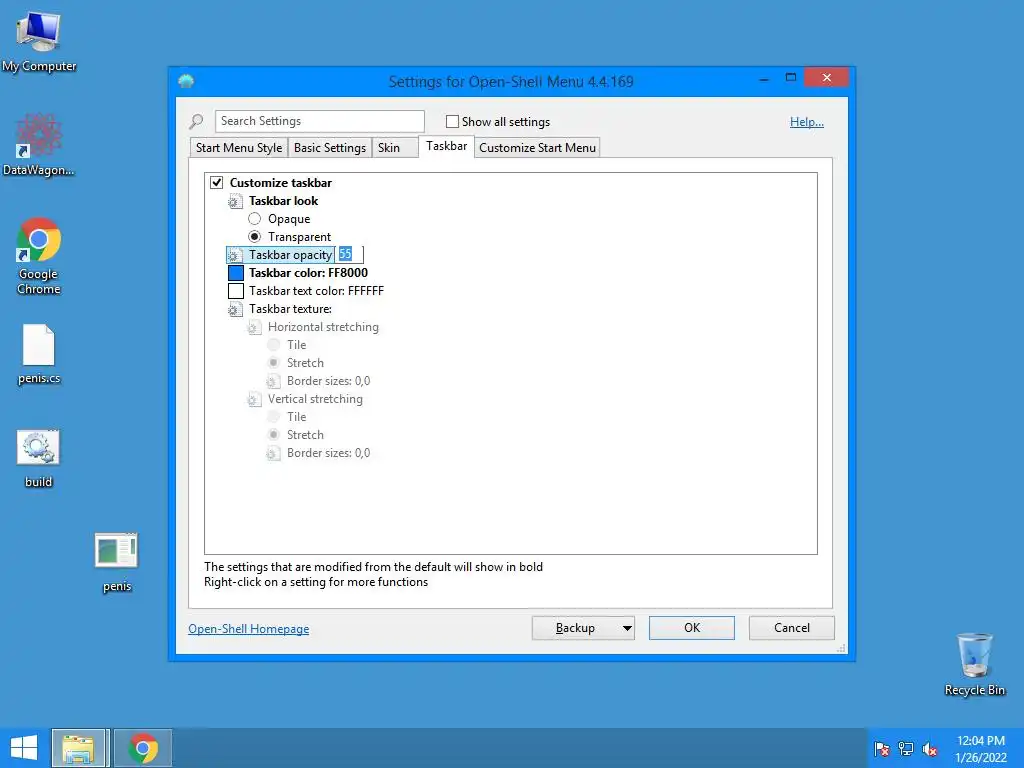Select the penis.cs file icon

pos(39,353)
